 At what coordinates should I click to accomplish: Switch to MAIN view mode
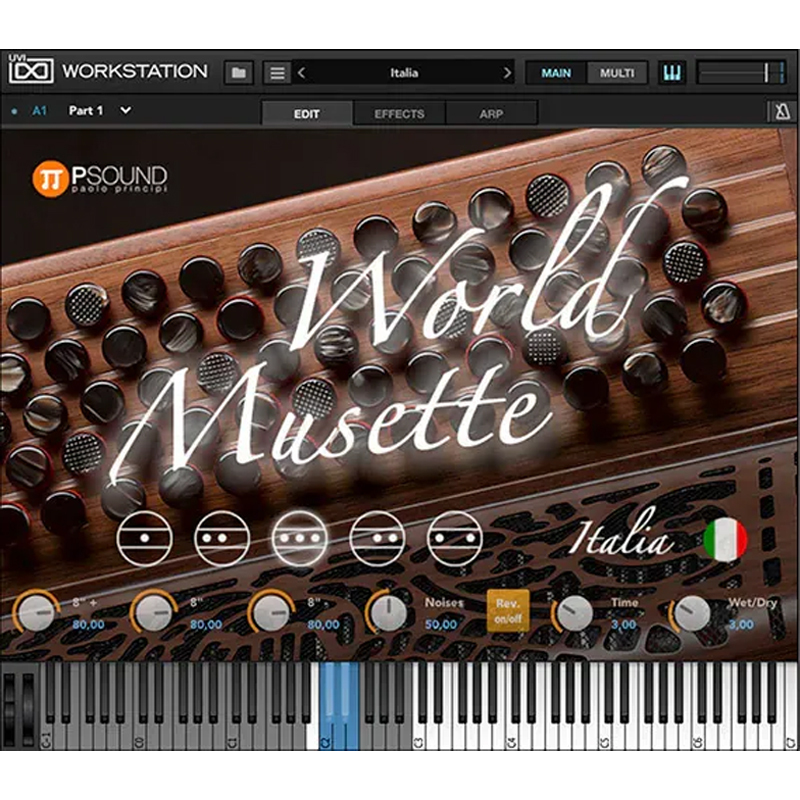(556, 73)
